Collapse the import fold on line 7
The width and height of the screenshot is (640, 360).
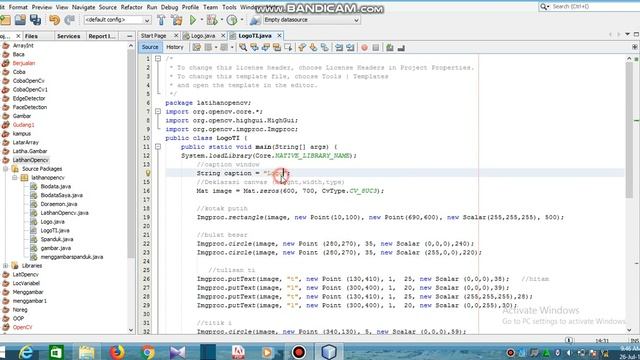[x=158, y=111]
